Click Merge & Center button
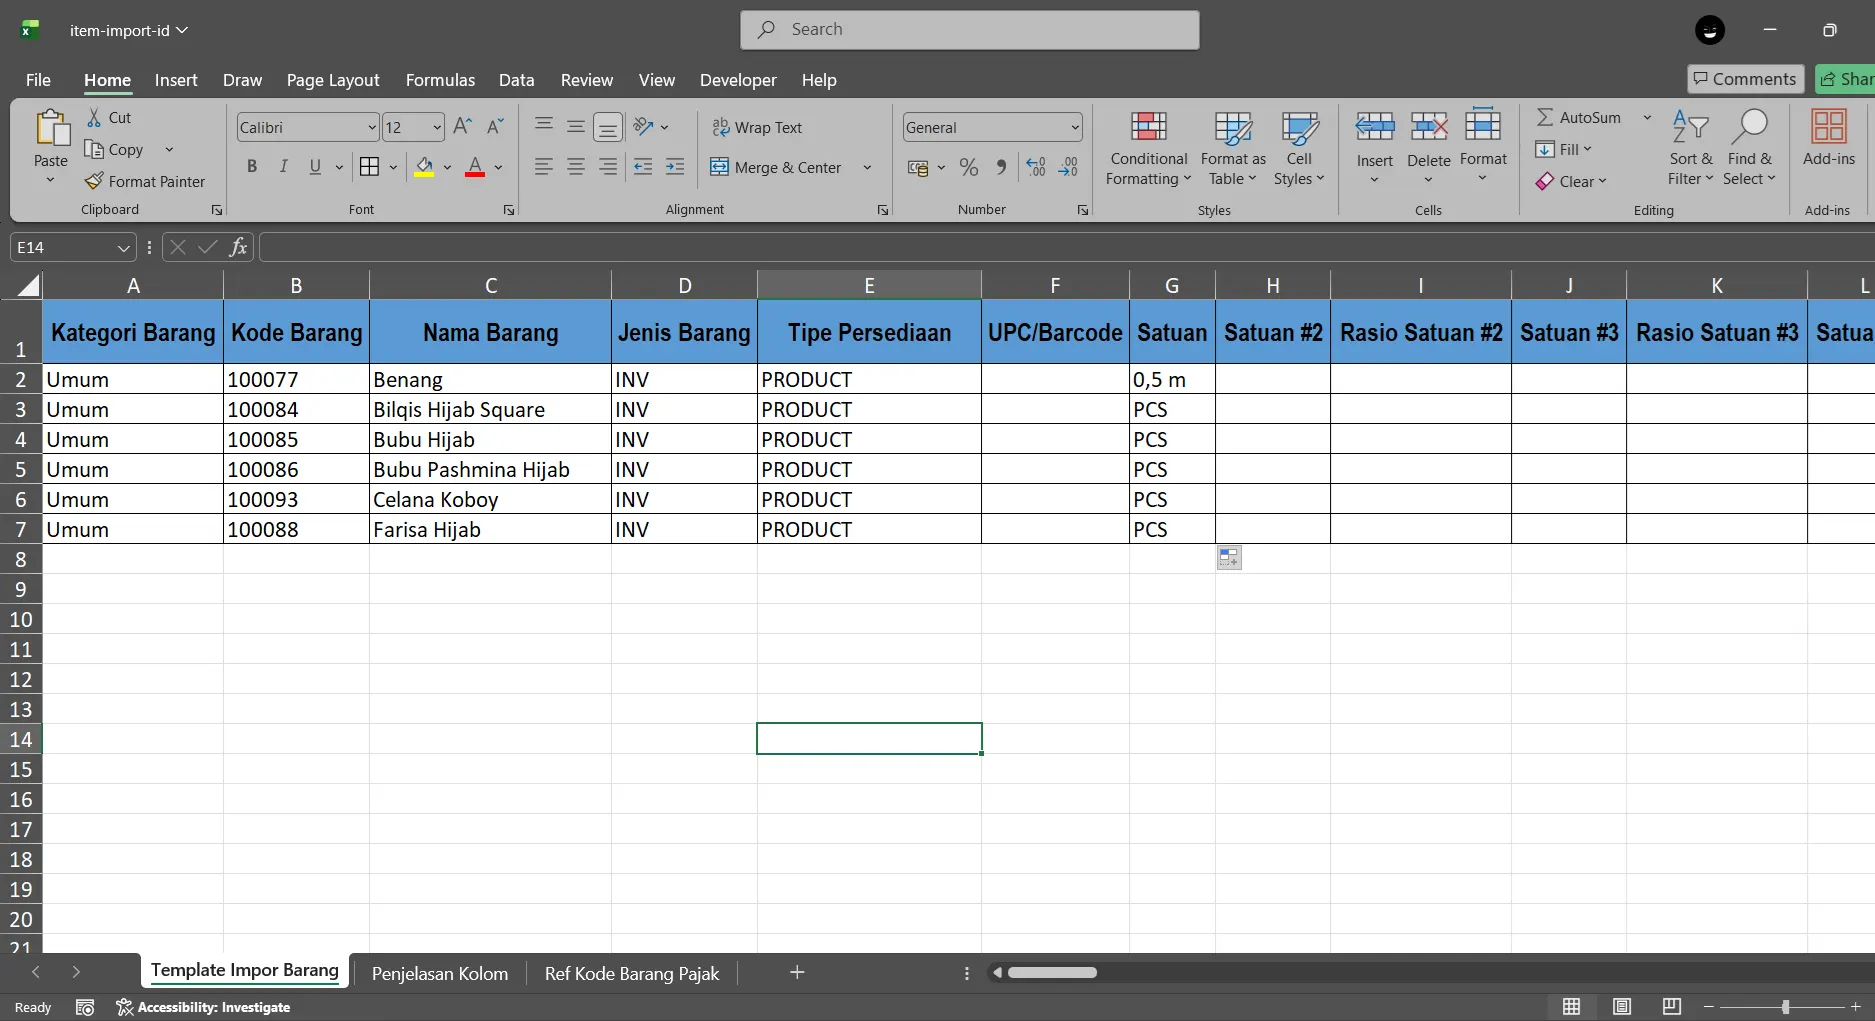Image resolution: width=1875 pixels, height=1021 pixels. [x=777, y=167]
